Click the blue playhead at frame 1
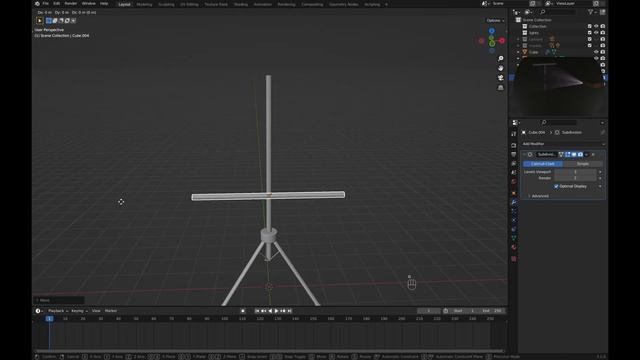Image resolution: width=640 pixels, height=360 pixels. (x=49, y=318)
